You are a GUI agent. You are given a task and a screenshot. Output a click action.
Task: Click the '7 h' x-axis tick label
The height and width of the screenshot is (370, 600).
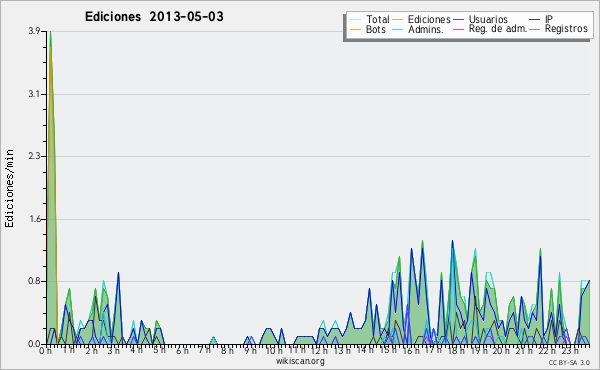(x=205, y=350)
